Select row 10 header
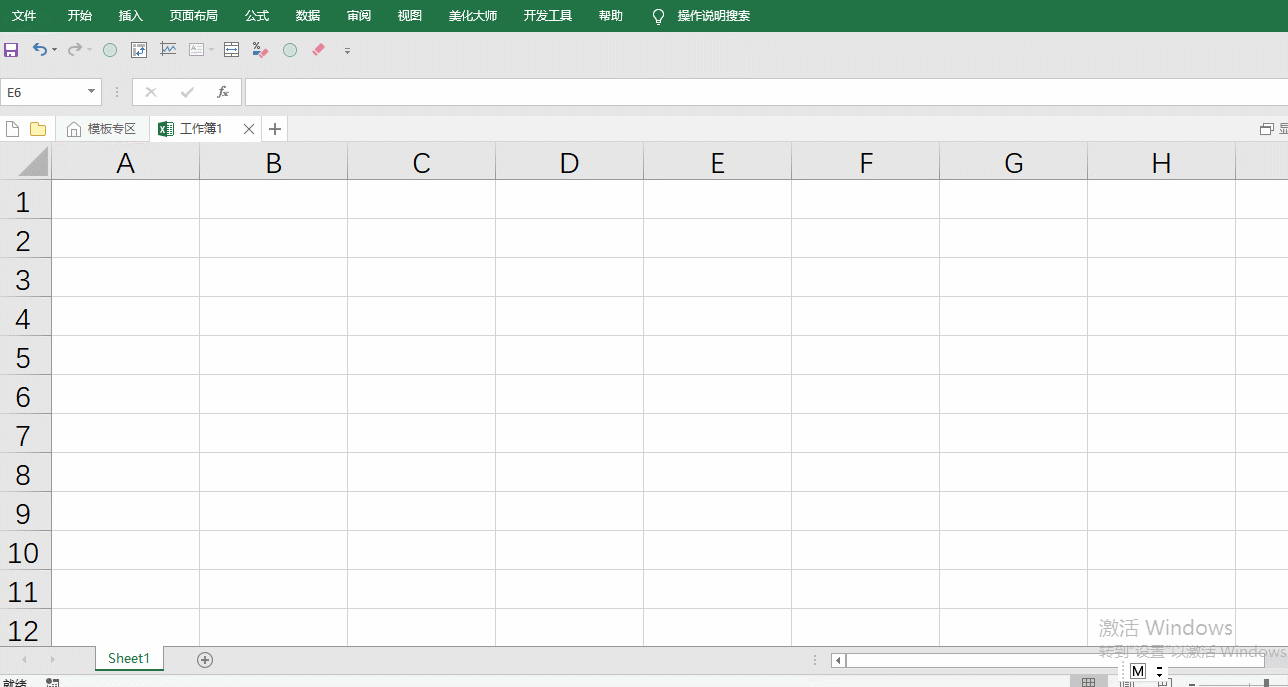Screen dimensions: 1288x687 pyautogui.click(x=25, y=551)
